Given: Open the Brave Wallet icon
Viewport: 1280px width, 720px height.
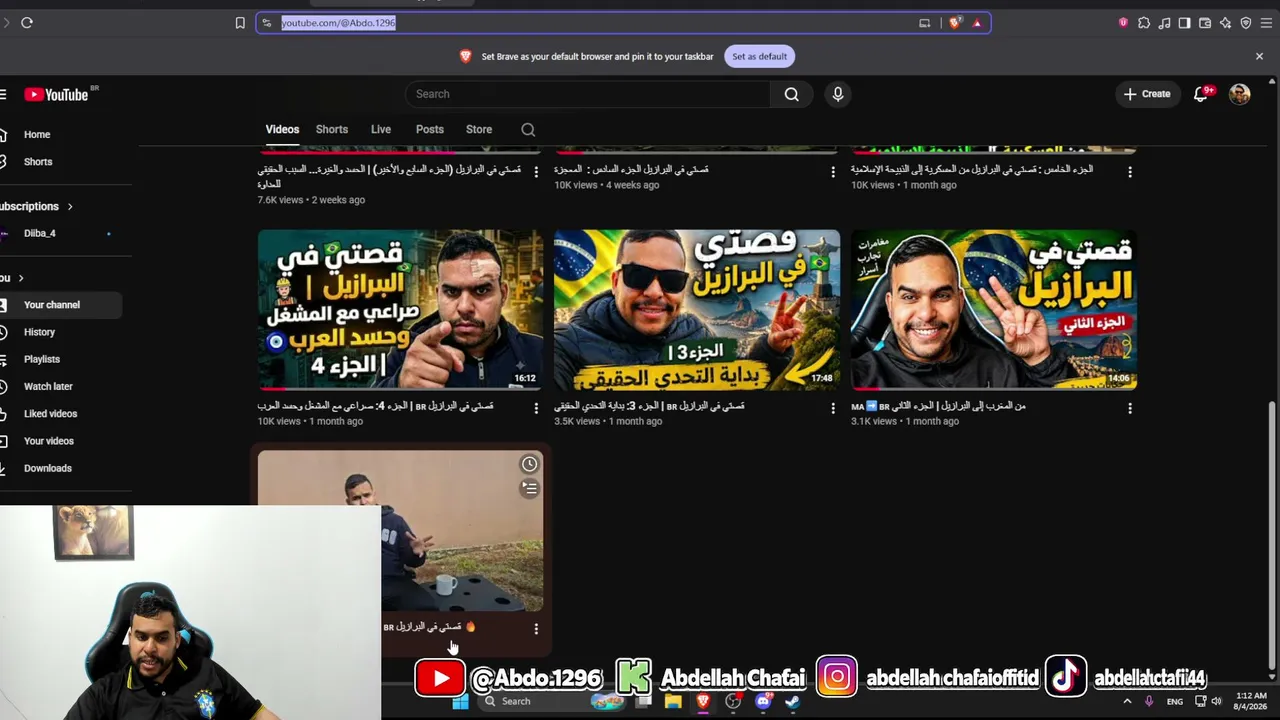Looking at the screenshot, I should point(1205,23).
